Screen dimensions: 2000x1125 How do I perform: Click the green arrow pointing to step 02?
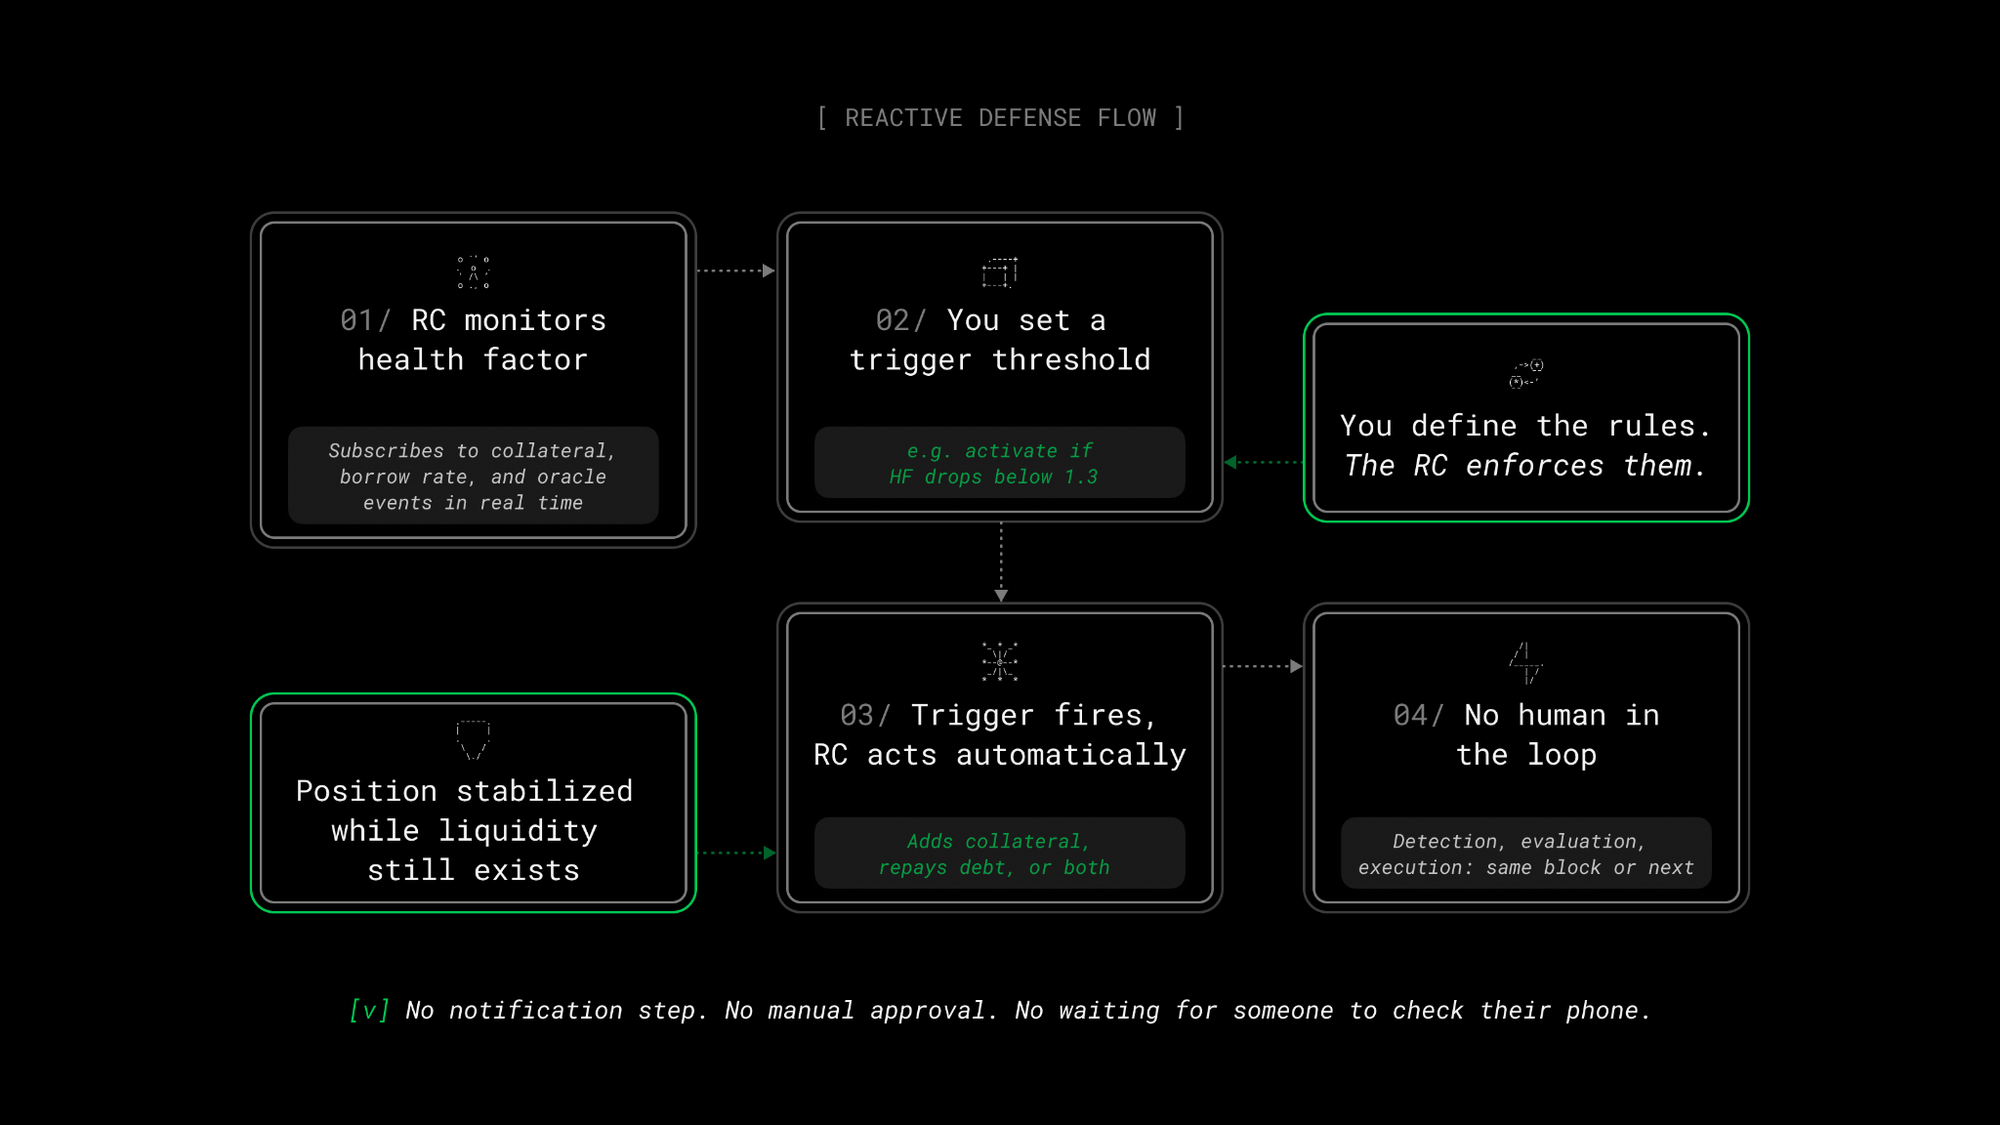(1263, 462)
